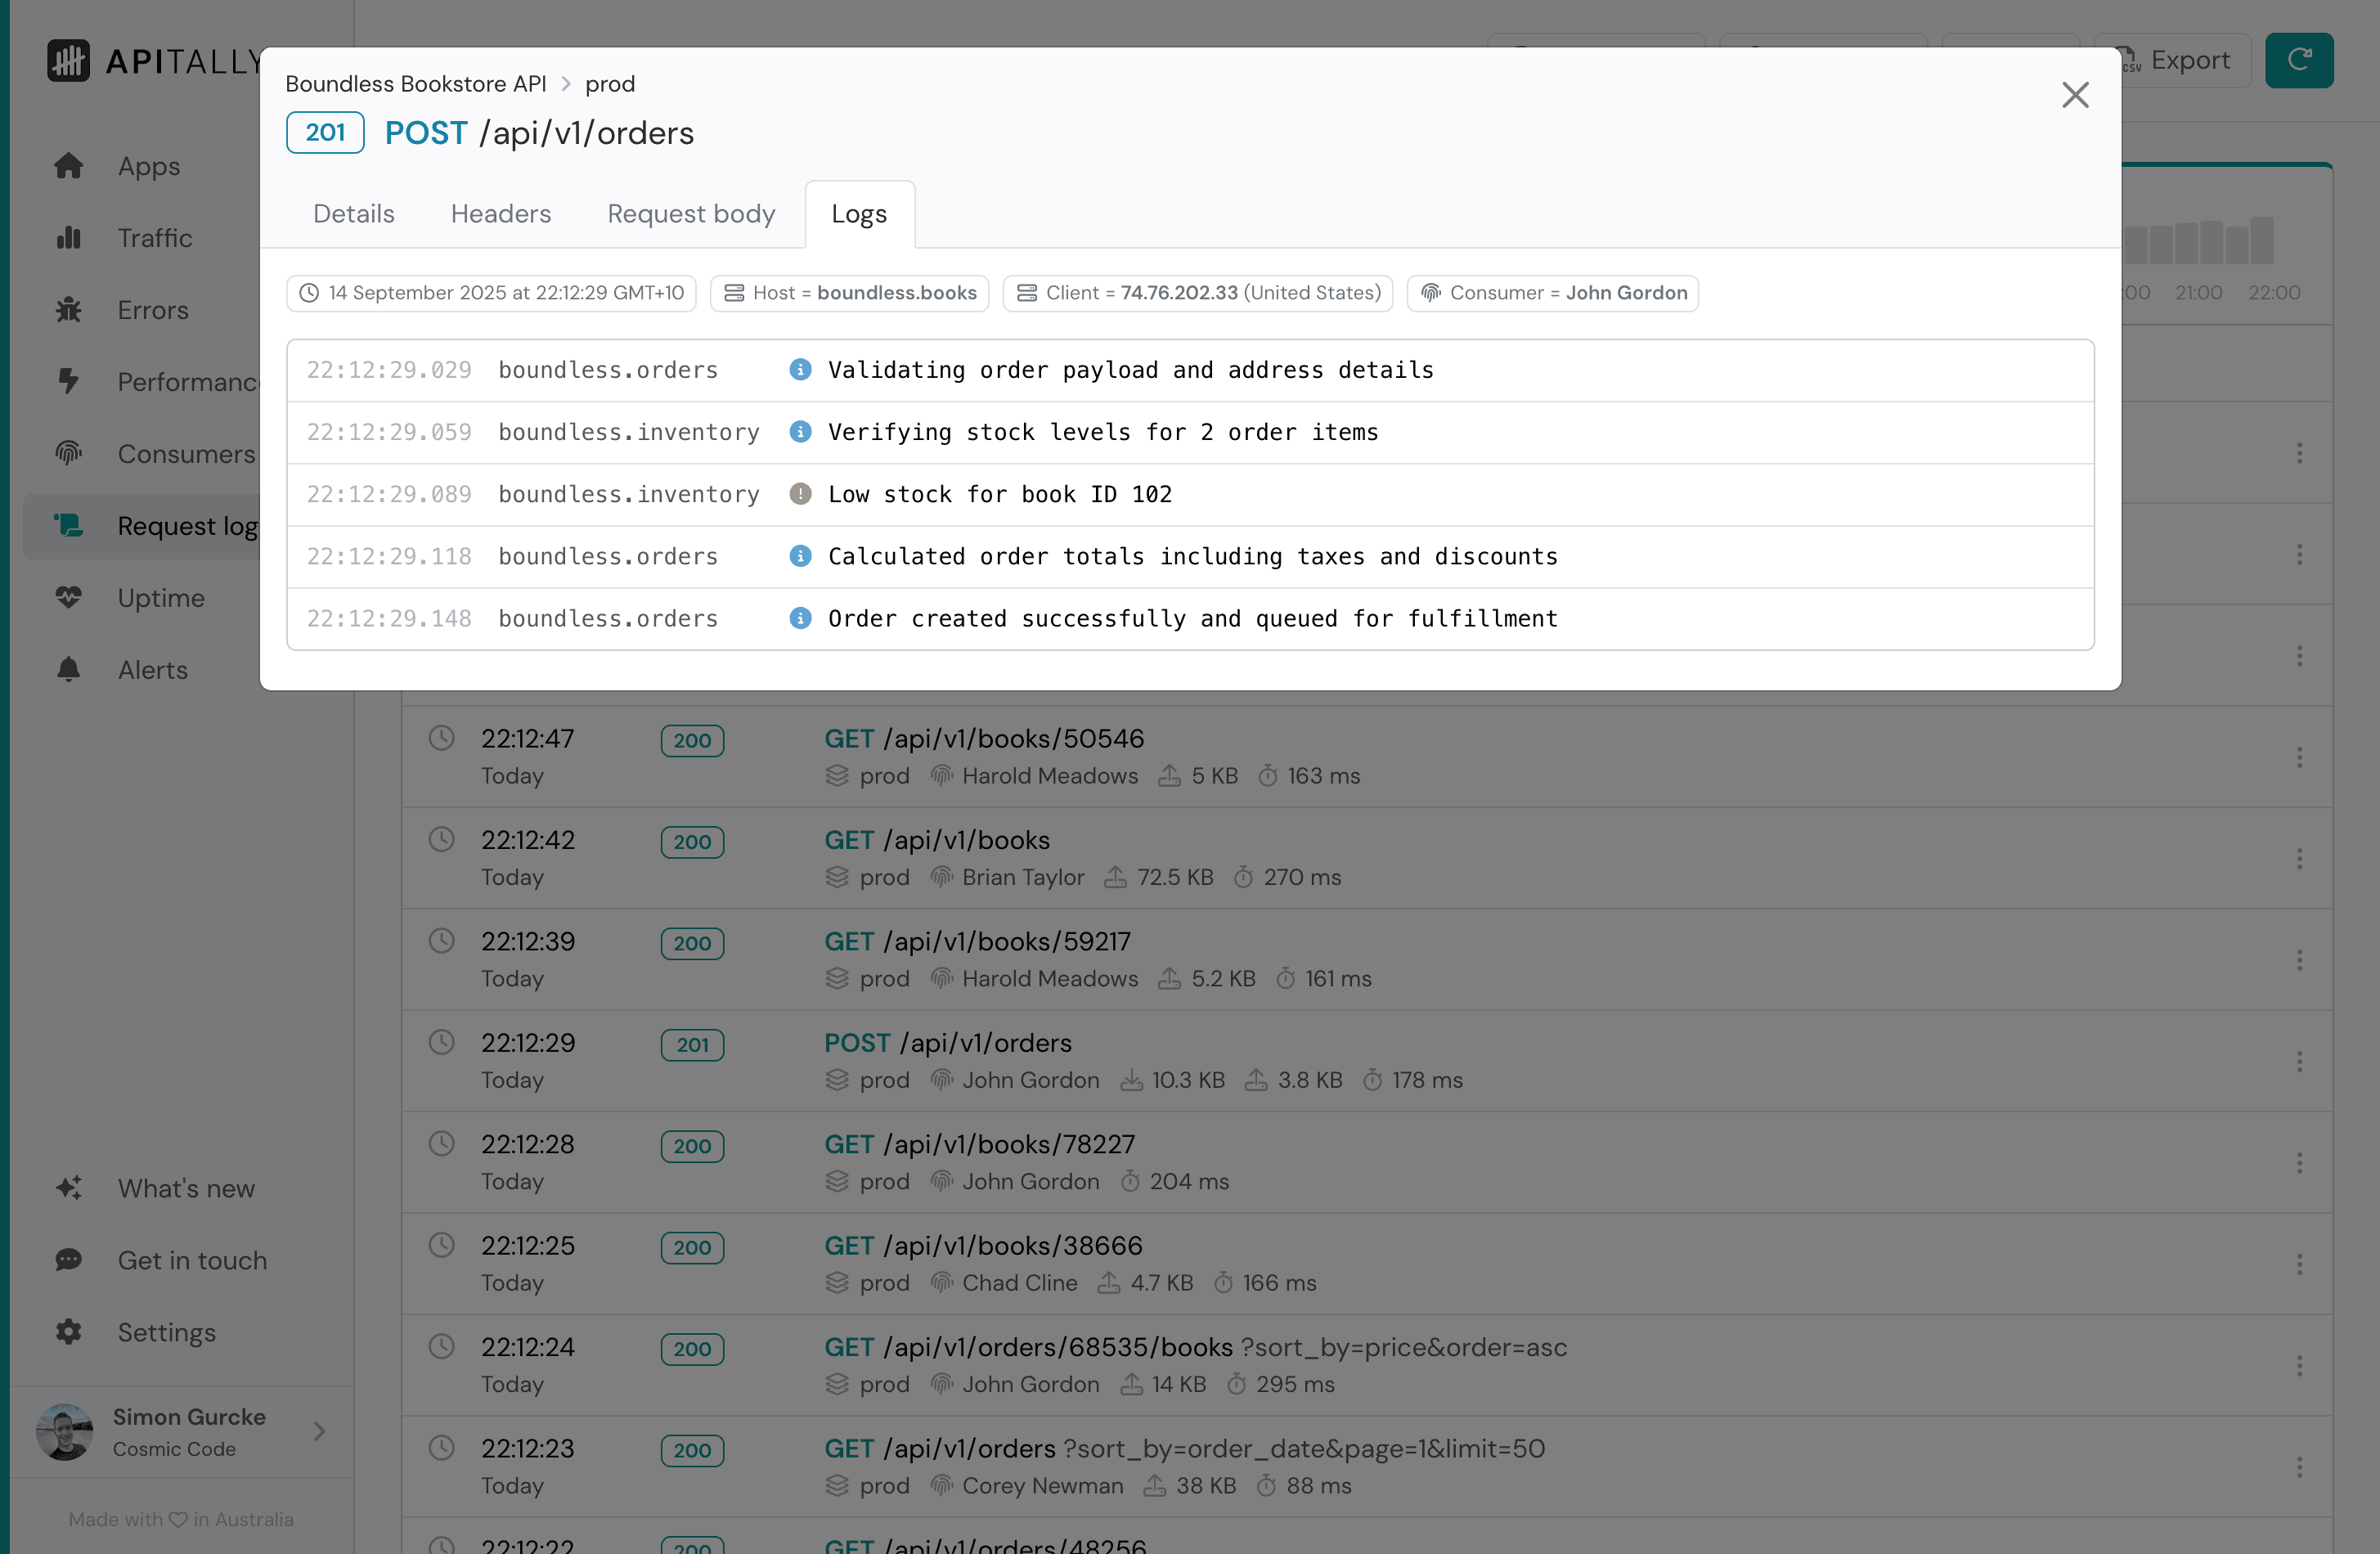
Task: Click the Alerts bell icon
Action: point(68,670)
